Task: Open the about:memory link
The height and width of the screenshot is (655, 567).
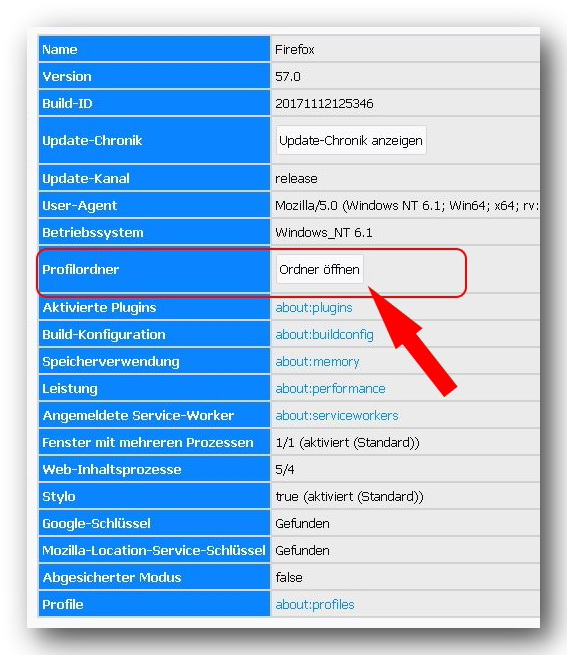Action: click(x=318, y=362)
